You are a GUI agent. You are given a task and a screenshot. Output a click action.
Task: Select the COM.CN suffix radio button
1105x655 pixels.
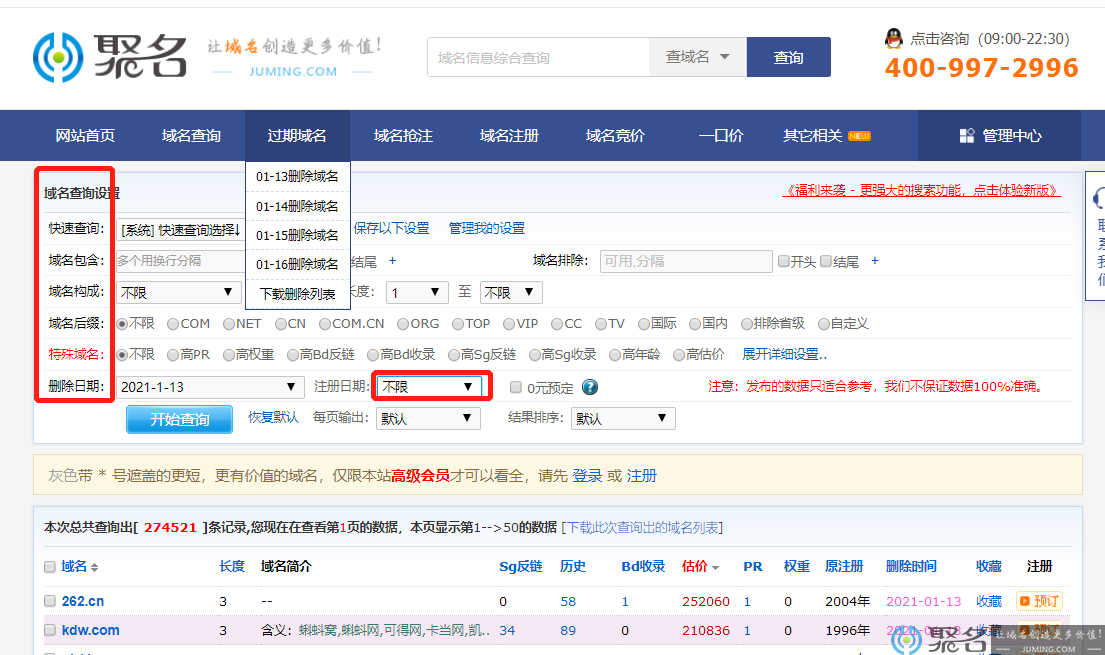(325, 324)
